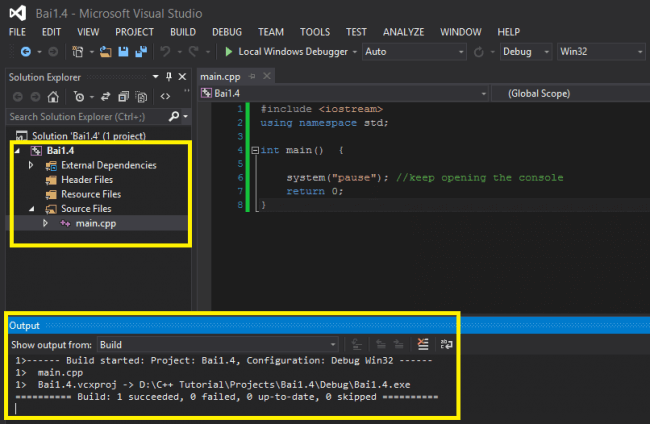Image resolution: width=650 pixels, height=424 pixels.
Task: Click Collapse All in Solution Explorer
Action: (x=124, y=97)
